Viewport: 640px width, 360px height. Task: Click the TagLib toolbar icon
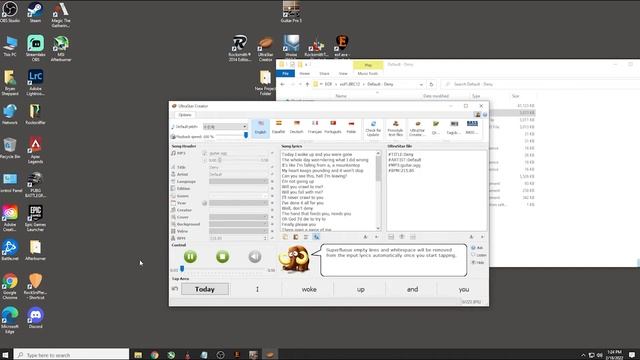pyautogui.click(x=453, y=128)
